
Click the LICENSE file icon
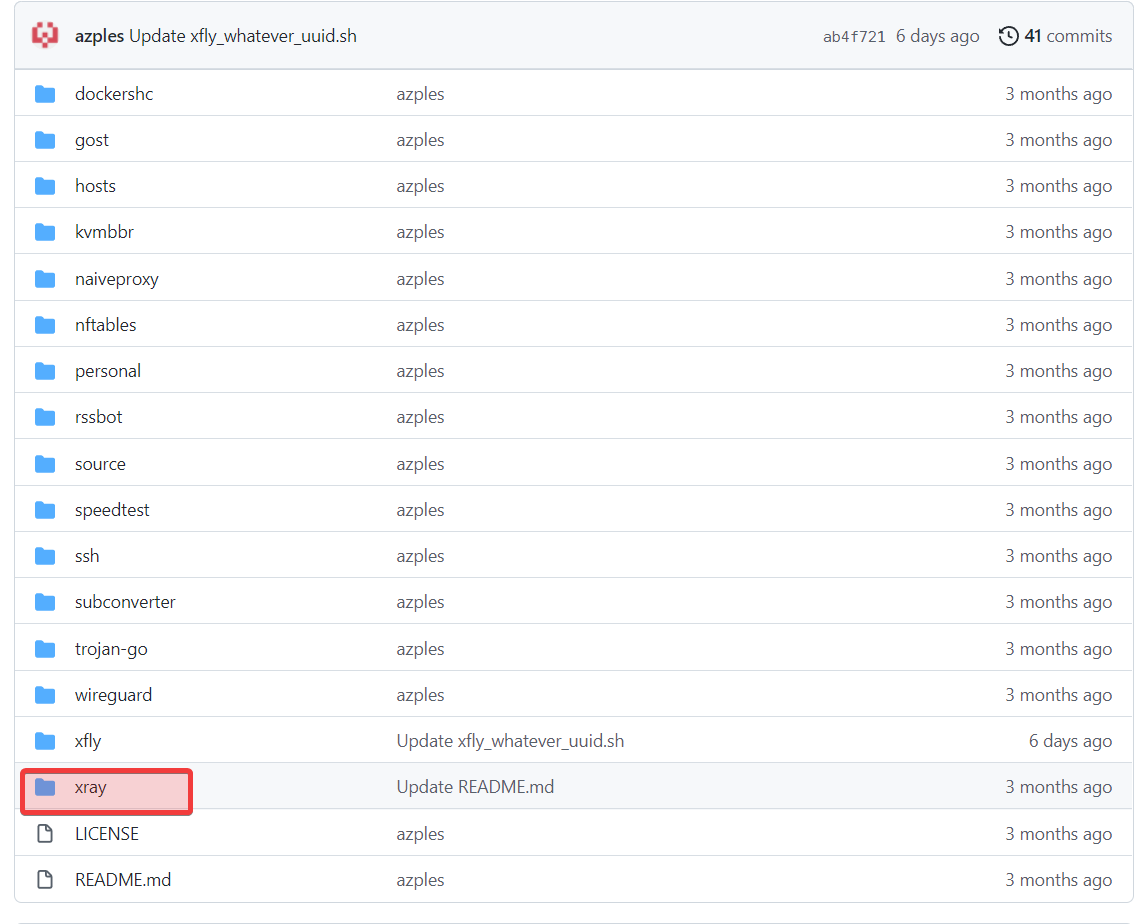[45, 833]
